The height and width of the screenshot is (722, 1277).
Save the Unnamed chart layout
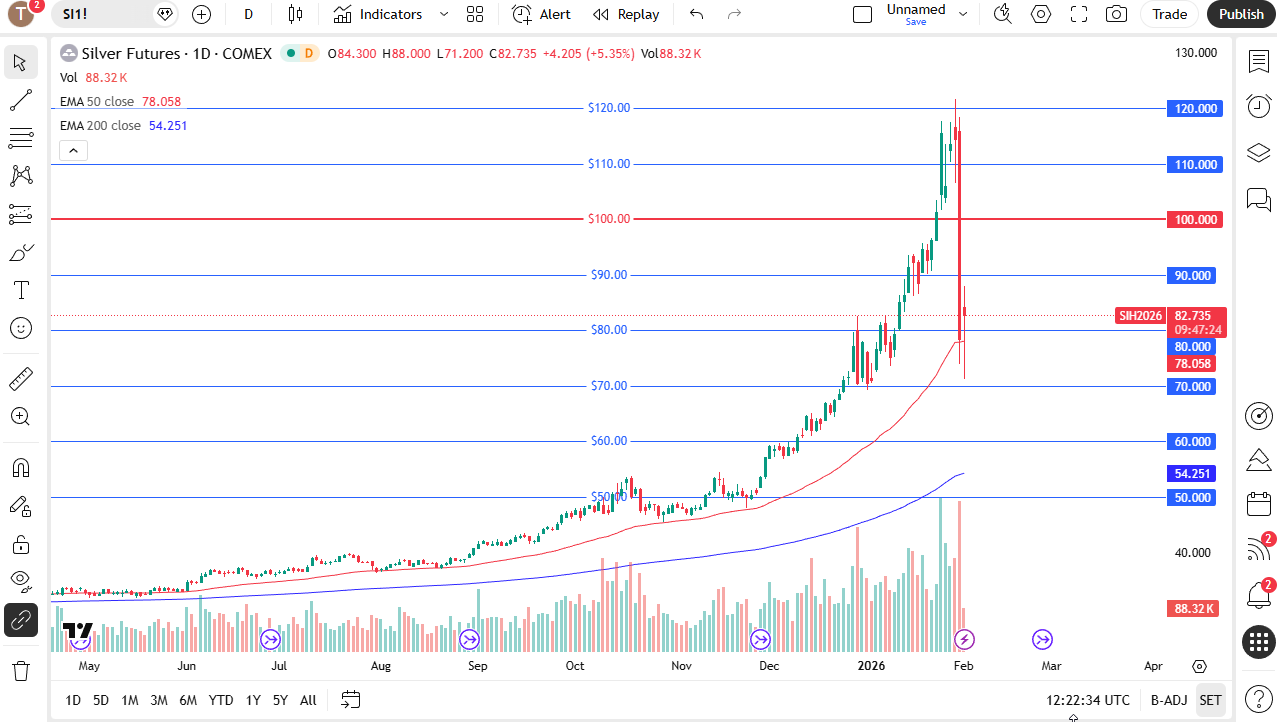[916, 22]
